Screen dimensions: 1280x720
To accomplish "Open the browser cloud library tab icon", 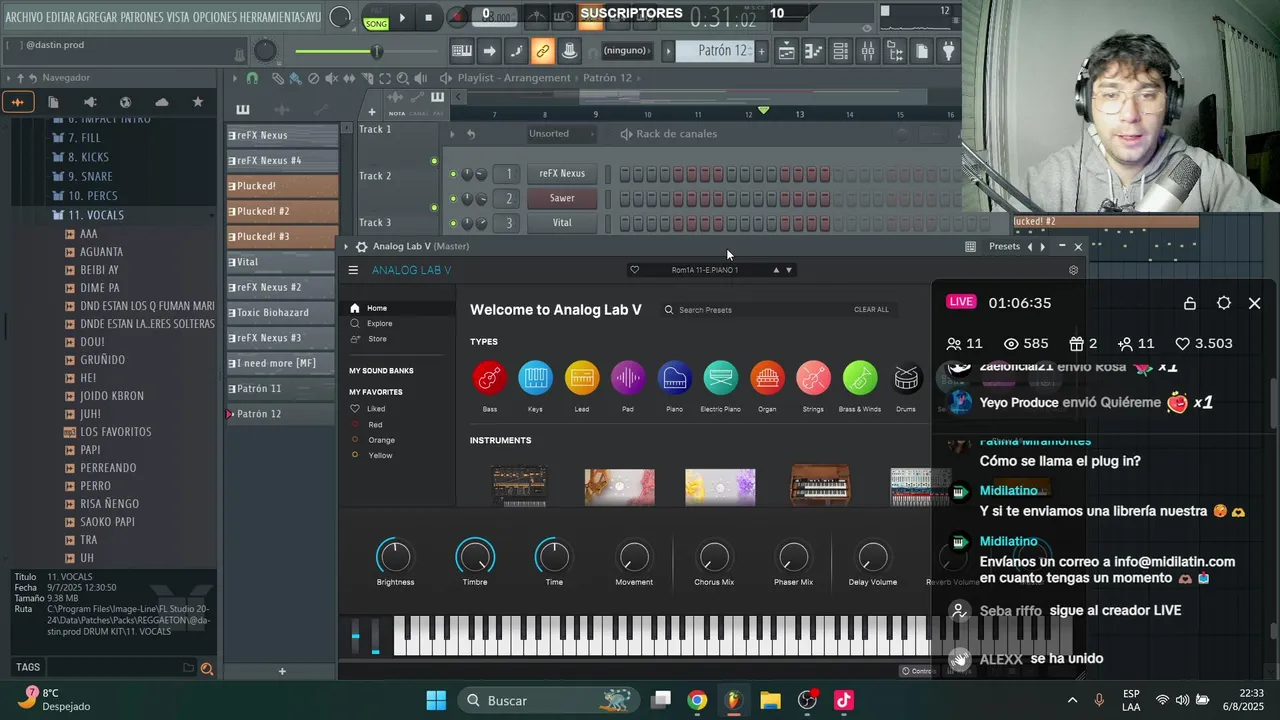I will click(161, 102).
